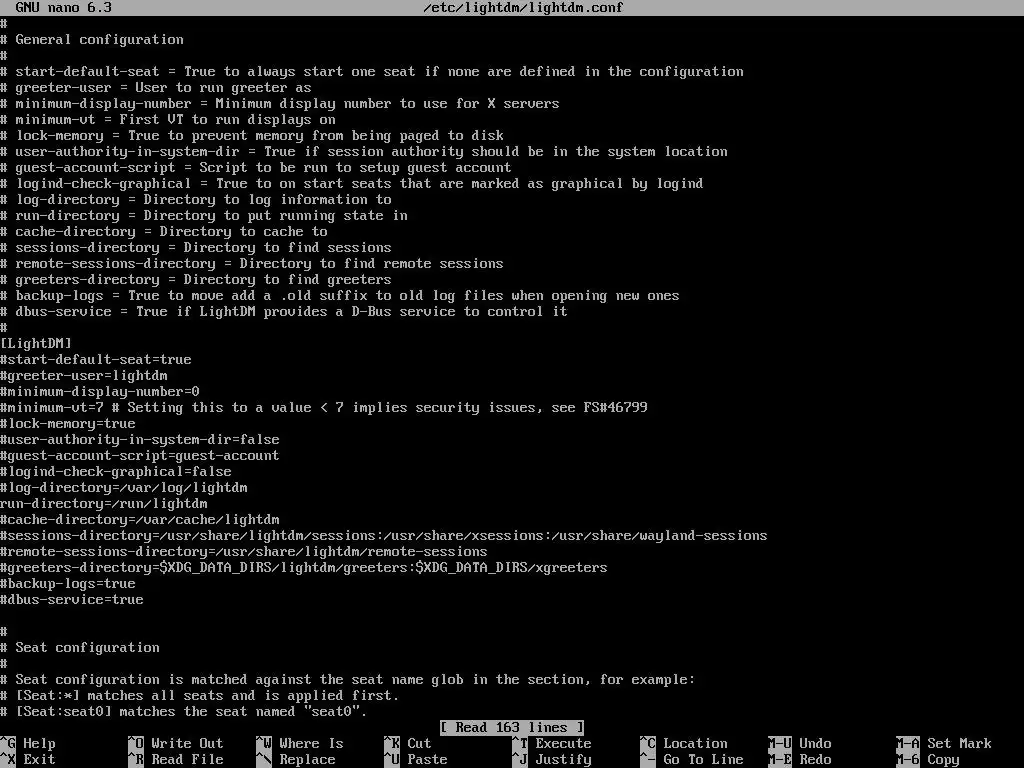The width and height of the screenshot is (1024, 768).
Task: Click the '# General configuration' comment heading
Action: (92, 40)
